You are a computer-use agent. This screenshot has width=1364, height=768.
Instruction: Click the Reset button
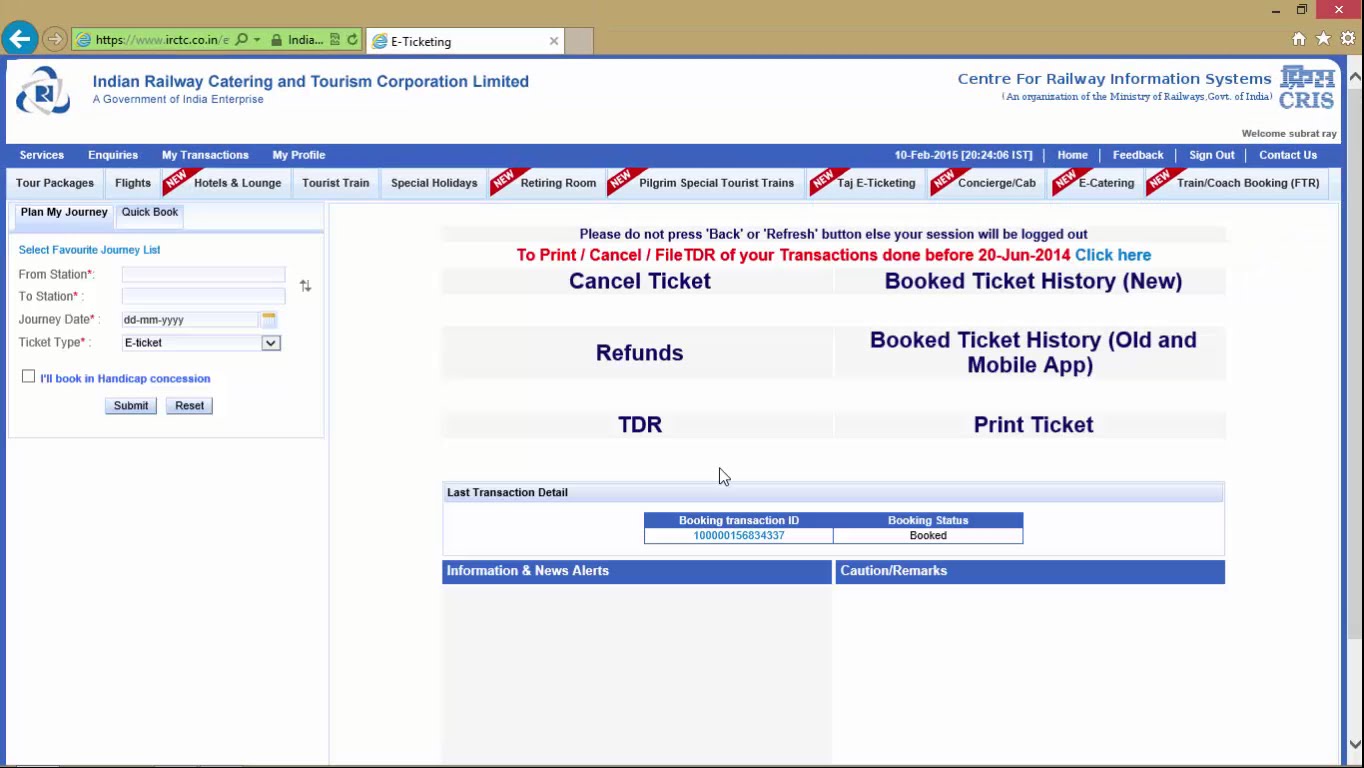[x=189, y=406]
